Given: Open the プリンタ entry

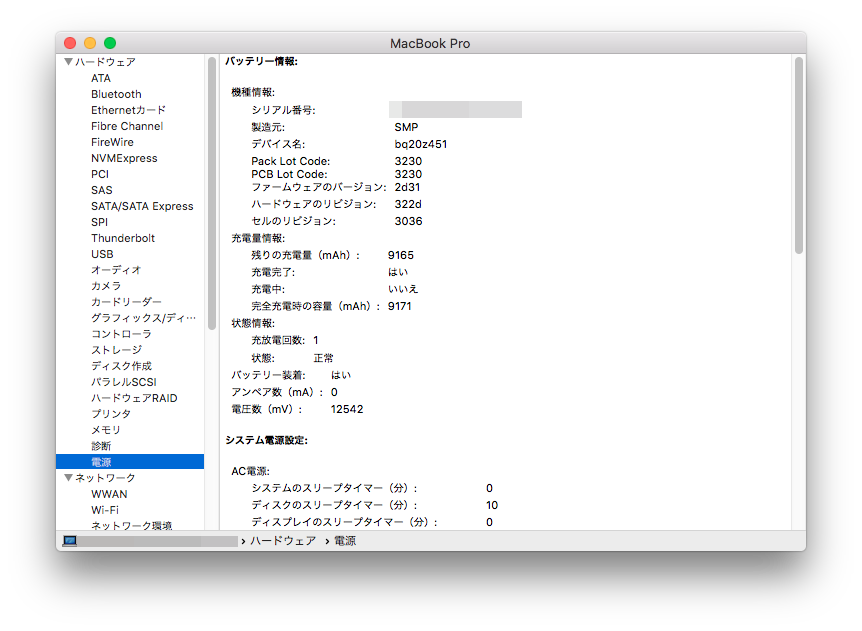Looking at the screenshot, I should 111,413.
